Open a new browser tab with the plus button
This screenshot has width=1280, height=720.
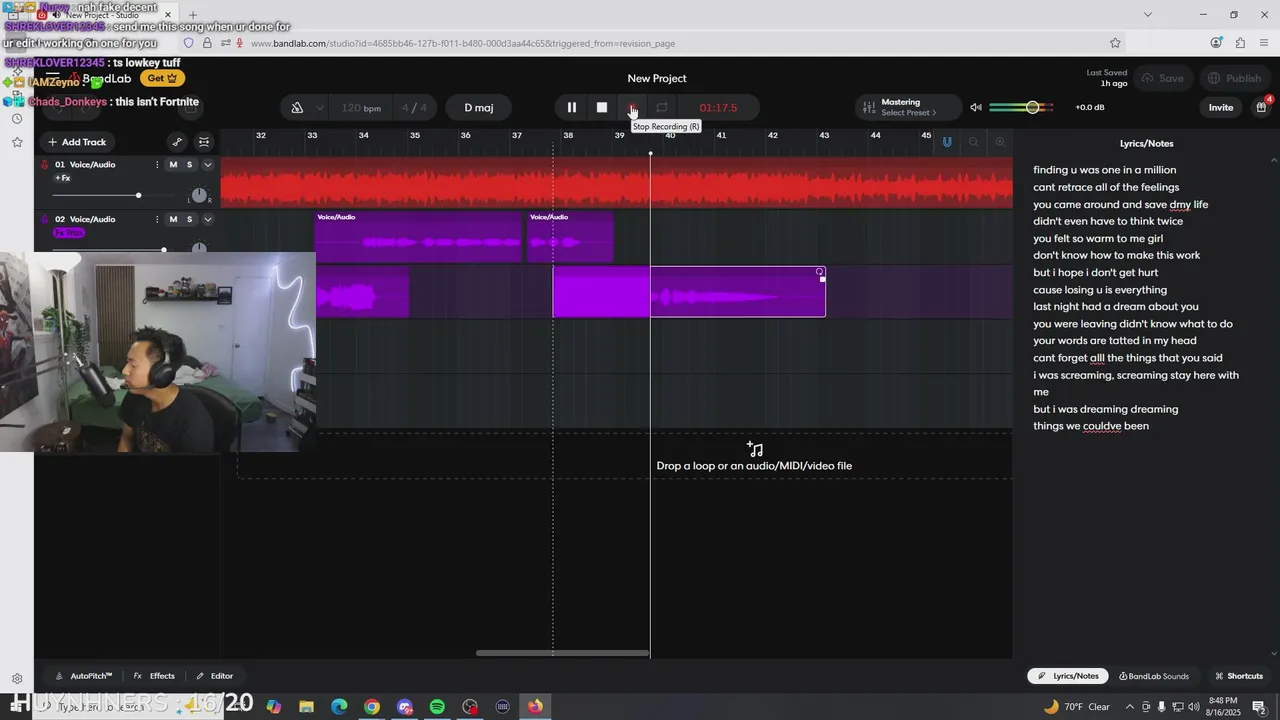[x=193, y=15]
